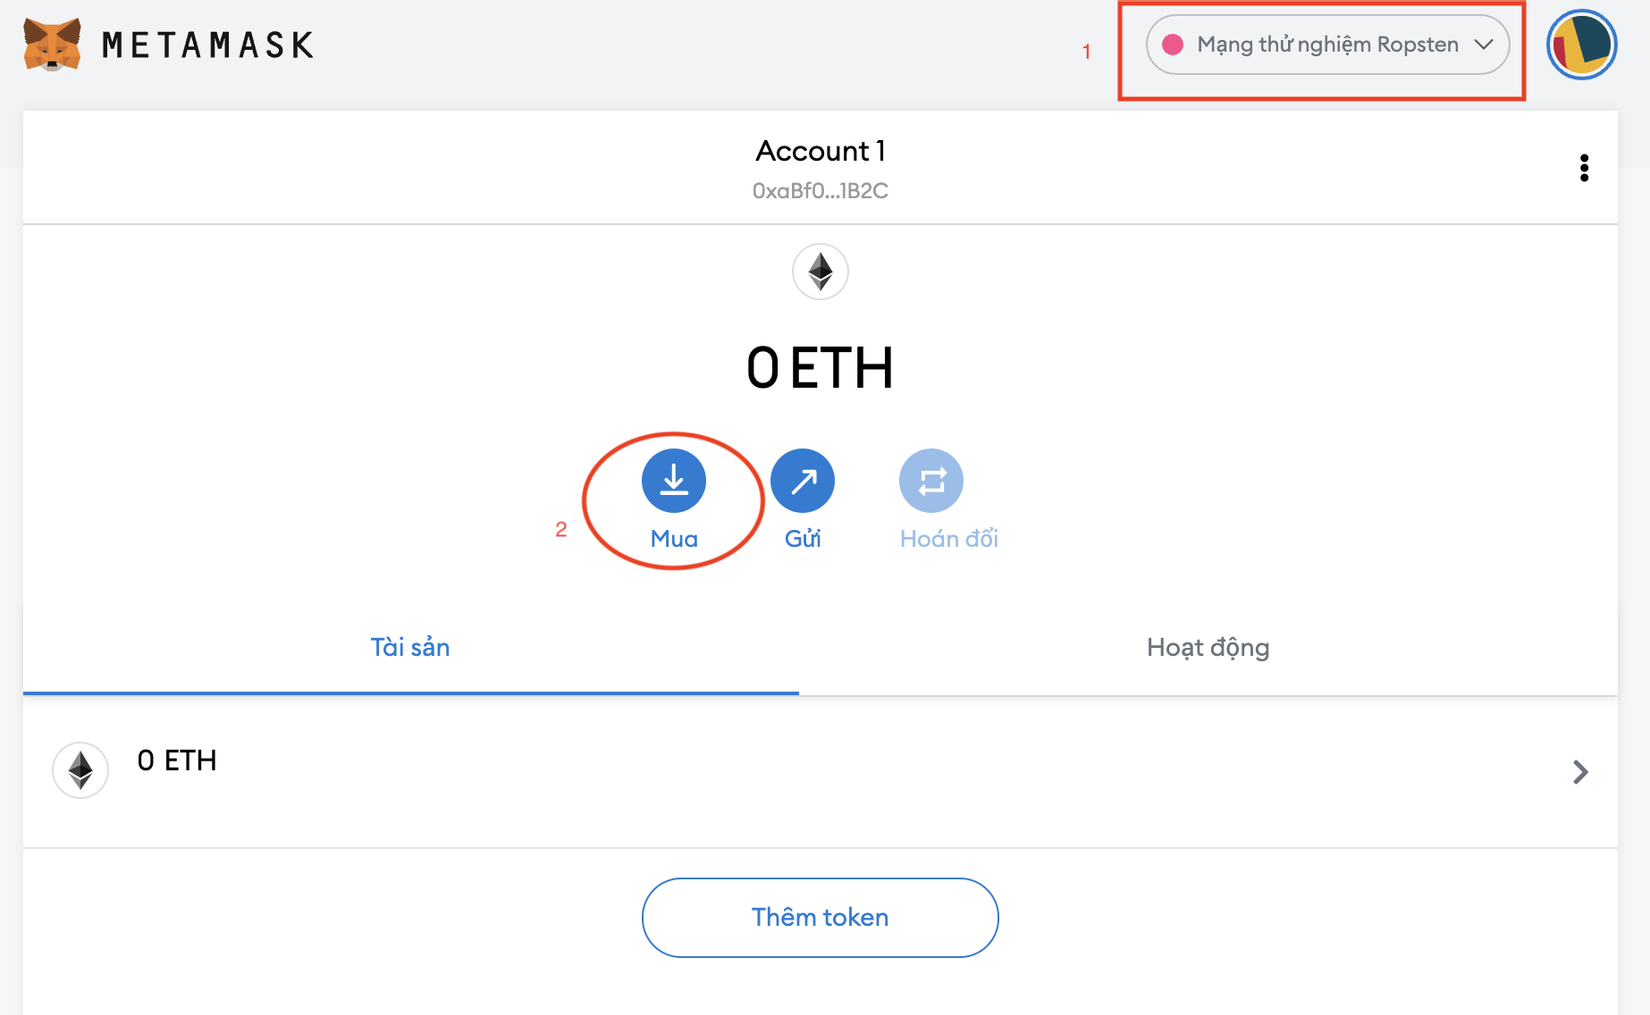1650x1015 pixels.
Task: Switch to the Hoạt động tab
Action: (x=1207, y=648)
